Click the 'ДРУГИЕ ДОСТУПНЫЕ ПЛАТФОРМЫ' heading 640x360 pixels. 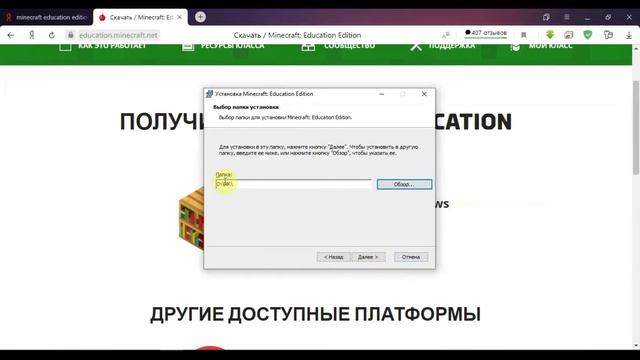point(315,314)
